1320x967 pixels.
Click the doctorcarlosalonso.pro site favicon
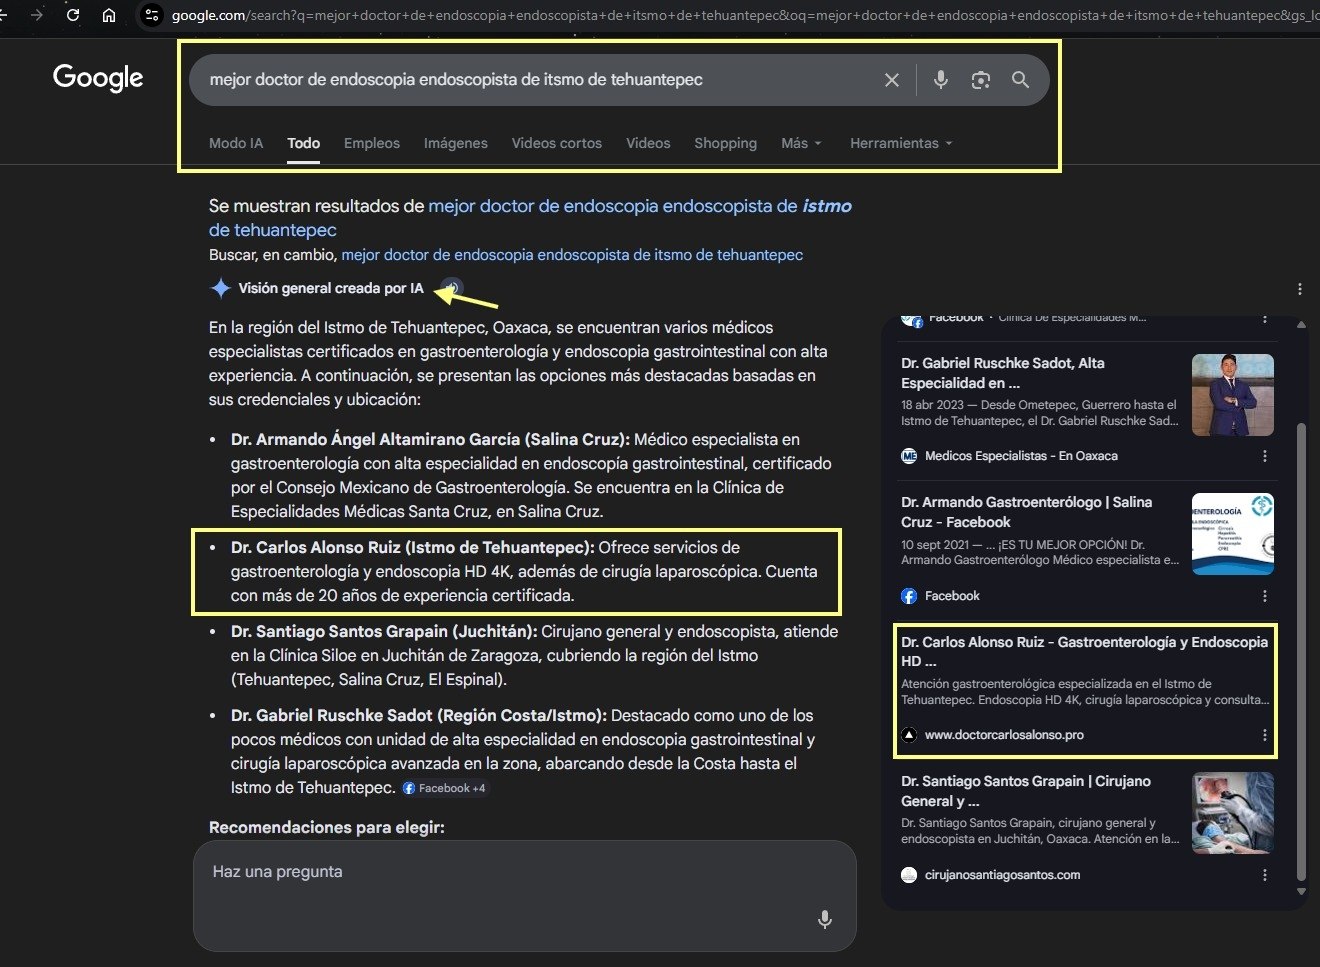click(909, 735)
